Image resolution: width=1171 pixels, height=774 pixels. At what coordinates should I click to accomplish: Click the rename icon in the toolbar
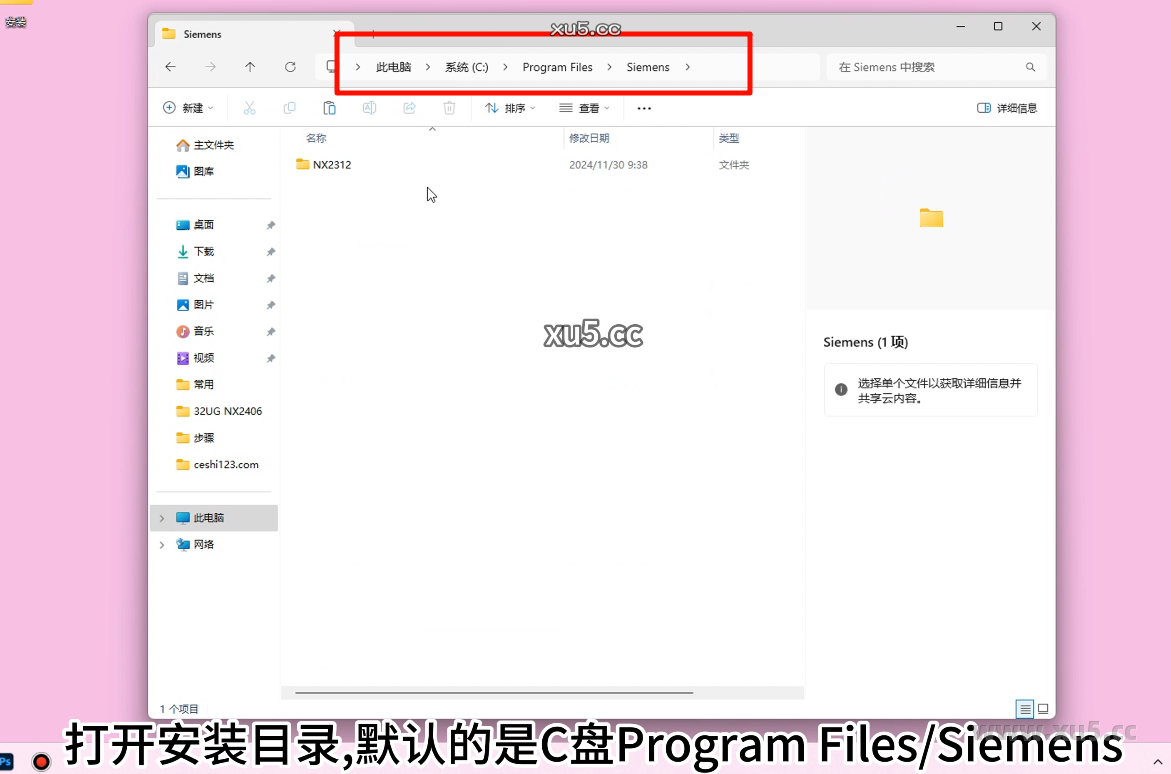pos(369,107)
